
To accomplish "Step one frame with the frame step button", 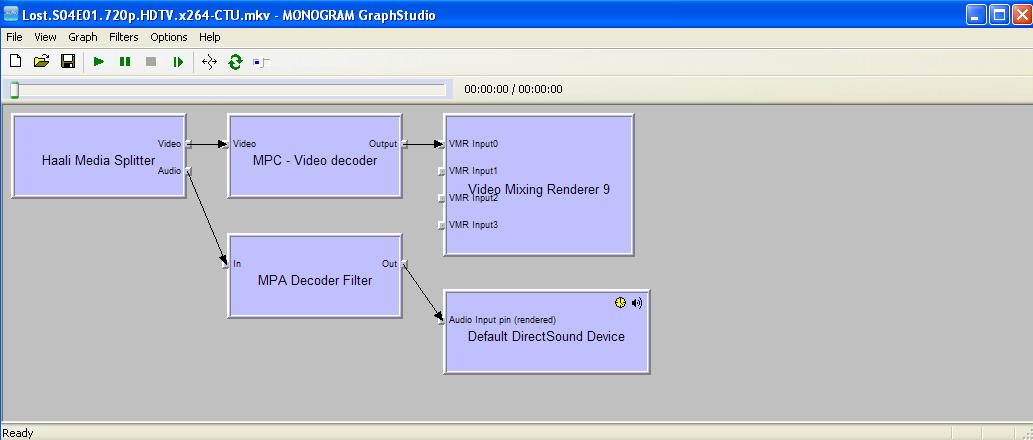I will (x=178, y=62).
